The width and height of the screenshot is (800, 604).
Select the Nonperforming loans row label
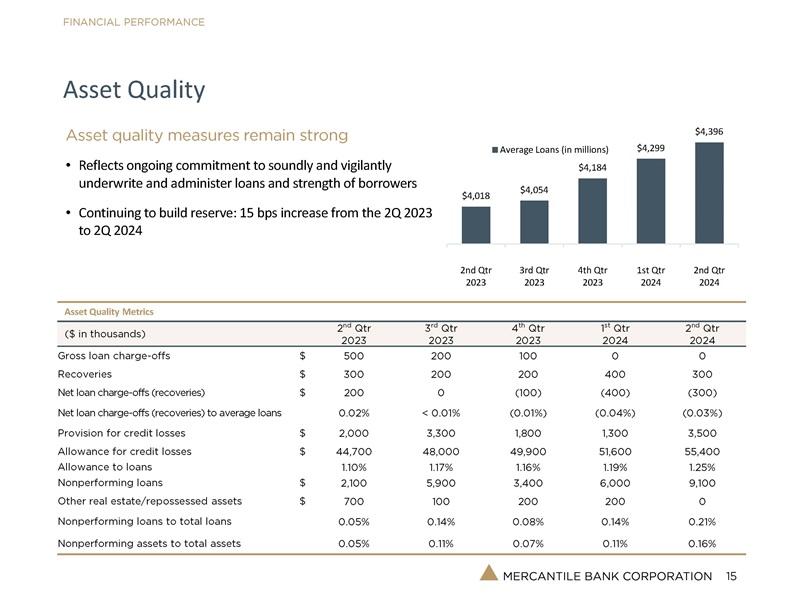coord(106,482)
